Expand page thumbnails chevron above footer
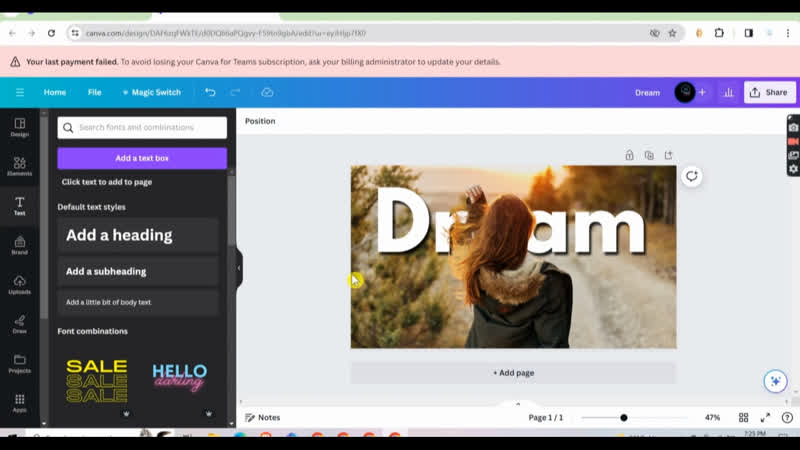This screenshot has height=450, width=800. (x=518, y=404)
